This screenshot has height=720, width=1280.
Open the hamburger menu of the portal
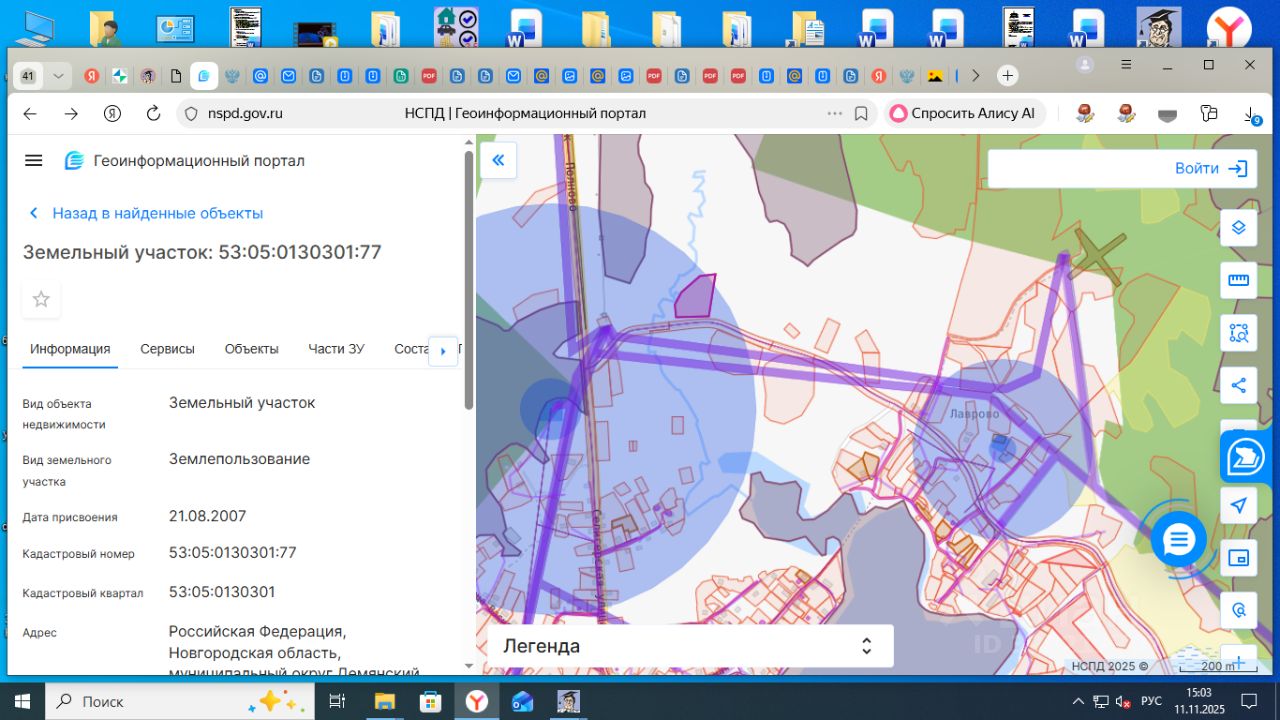tap(34, 161)
